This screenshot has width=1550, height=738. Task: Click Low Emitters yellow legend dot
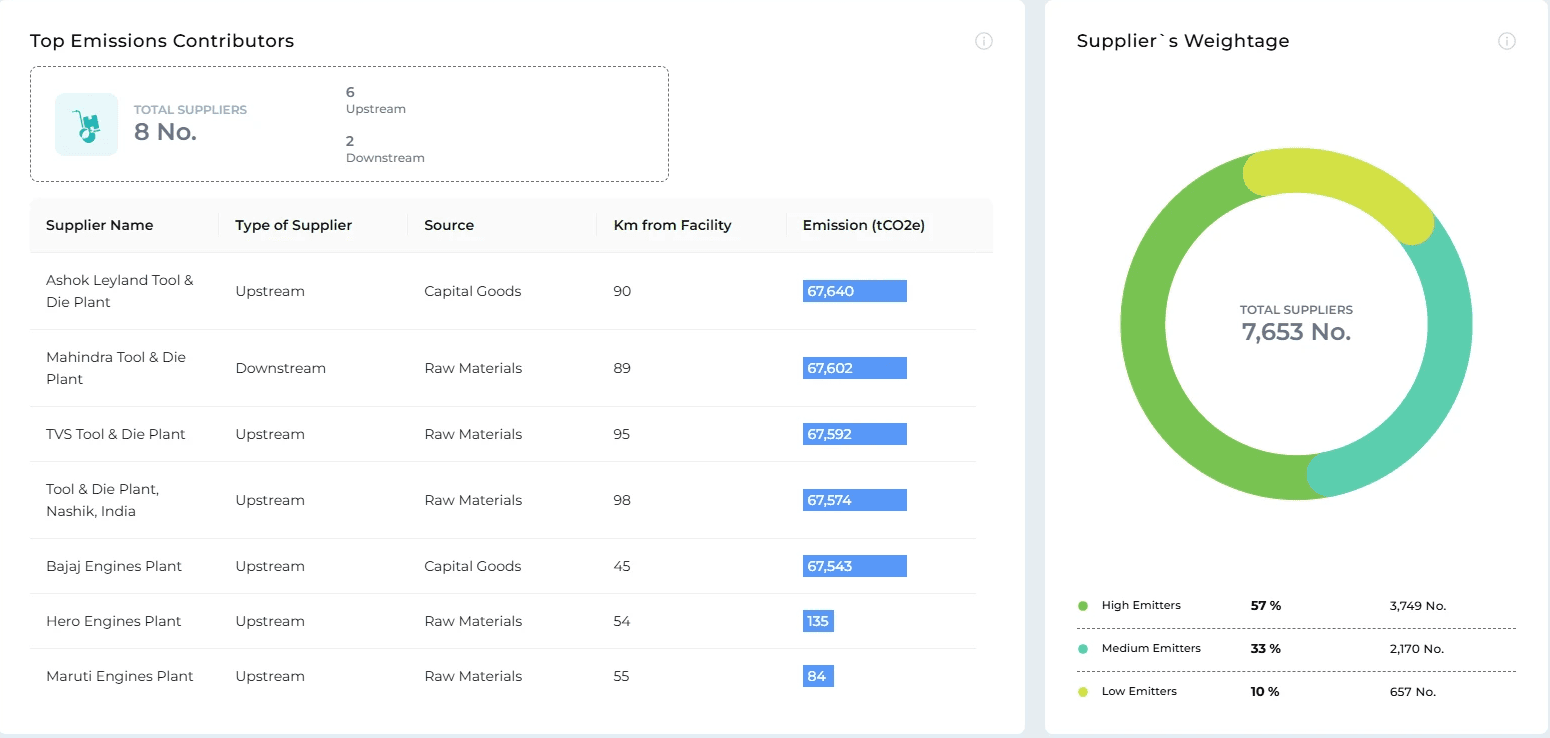(x=1083, y=692)
